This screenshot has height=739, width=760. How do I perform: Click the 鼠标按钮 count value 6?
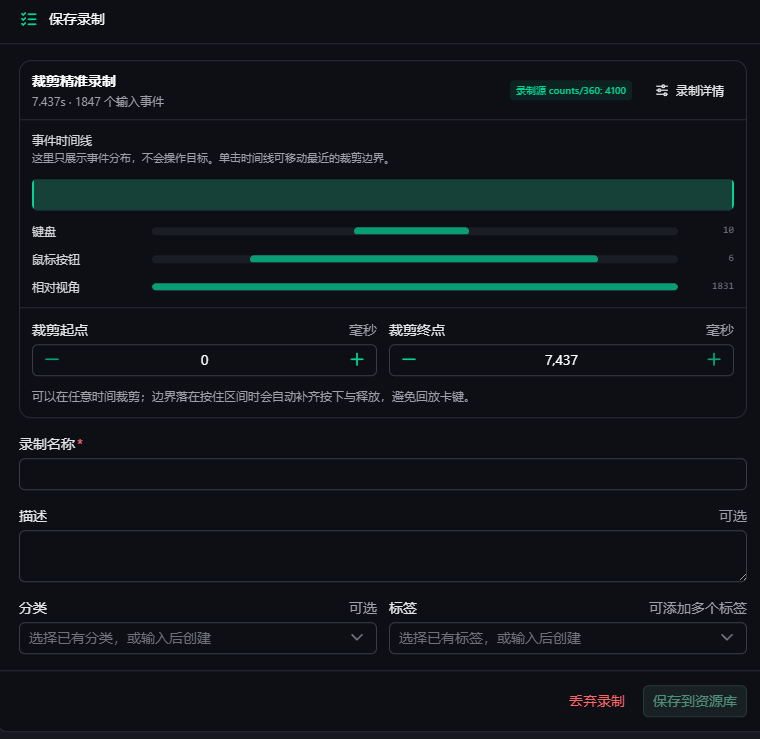(731, 258)
